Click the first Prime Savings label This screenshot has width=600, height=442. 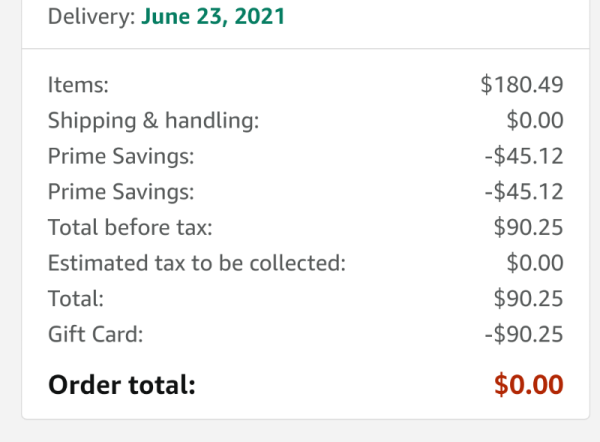(121, 157)
